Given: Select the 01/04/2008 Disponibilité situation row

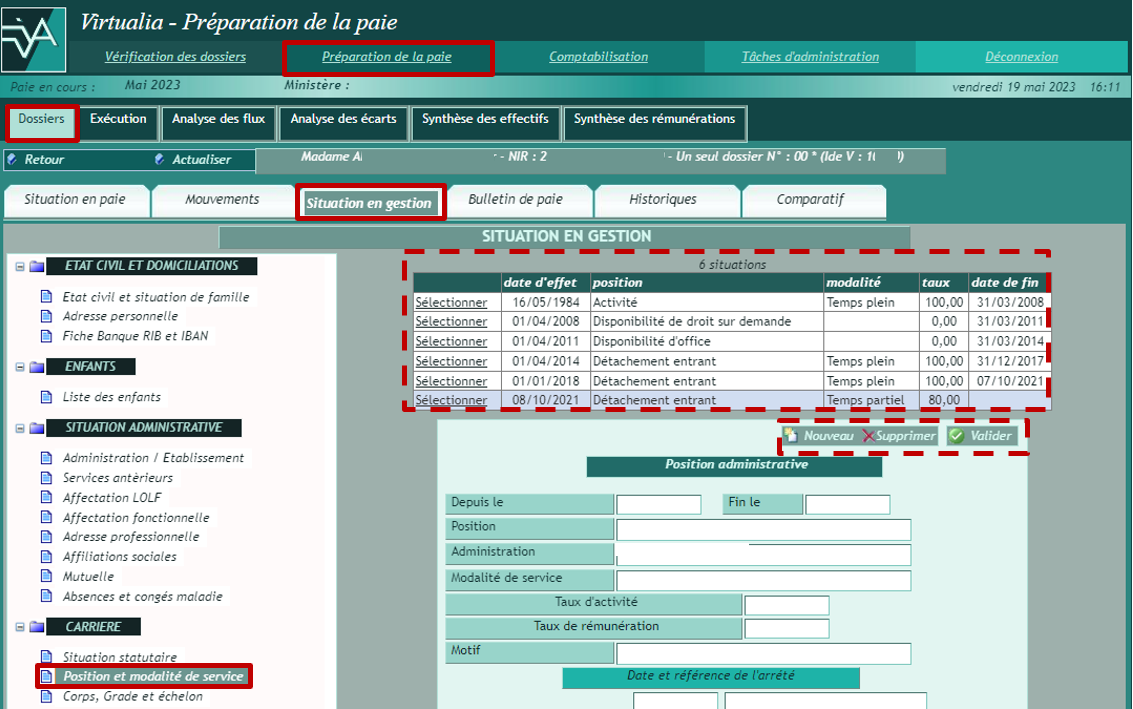Looking at the screenshot, I should [451, 322].
